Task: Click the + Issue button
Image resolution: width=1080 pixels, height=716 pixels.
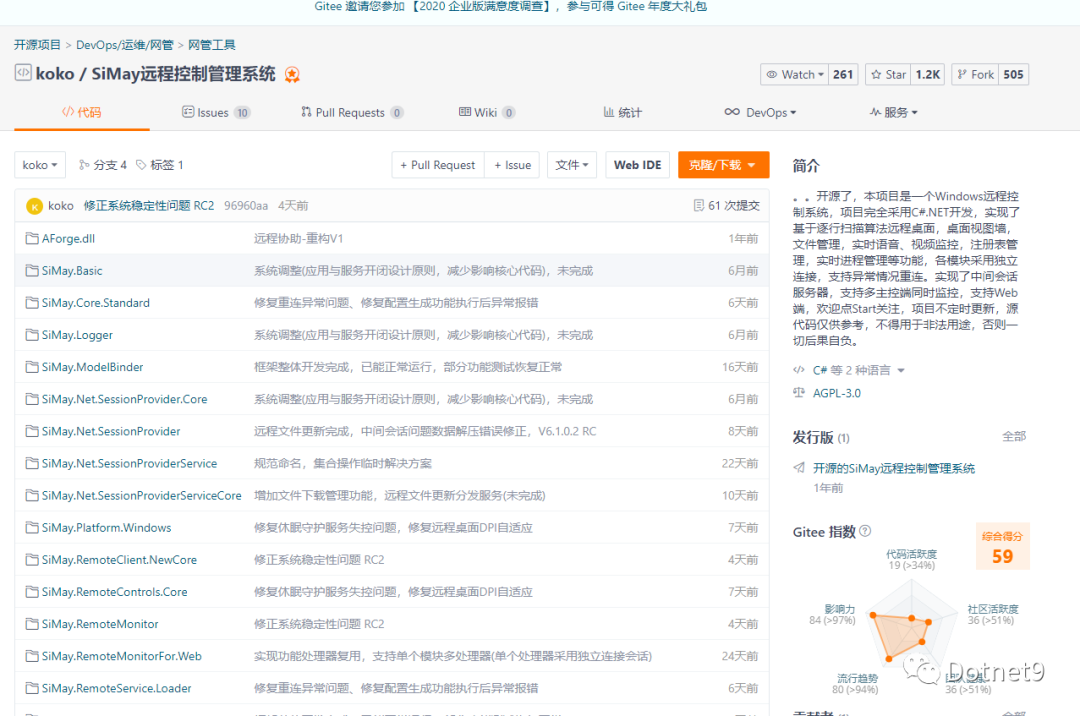Action: tap(512, 165)
